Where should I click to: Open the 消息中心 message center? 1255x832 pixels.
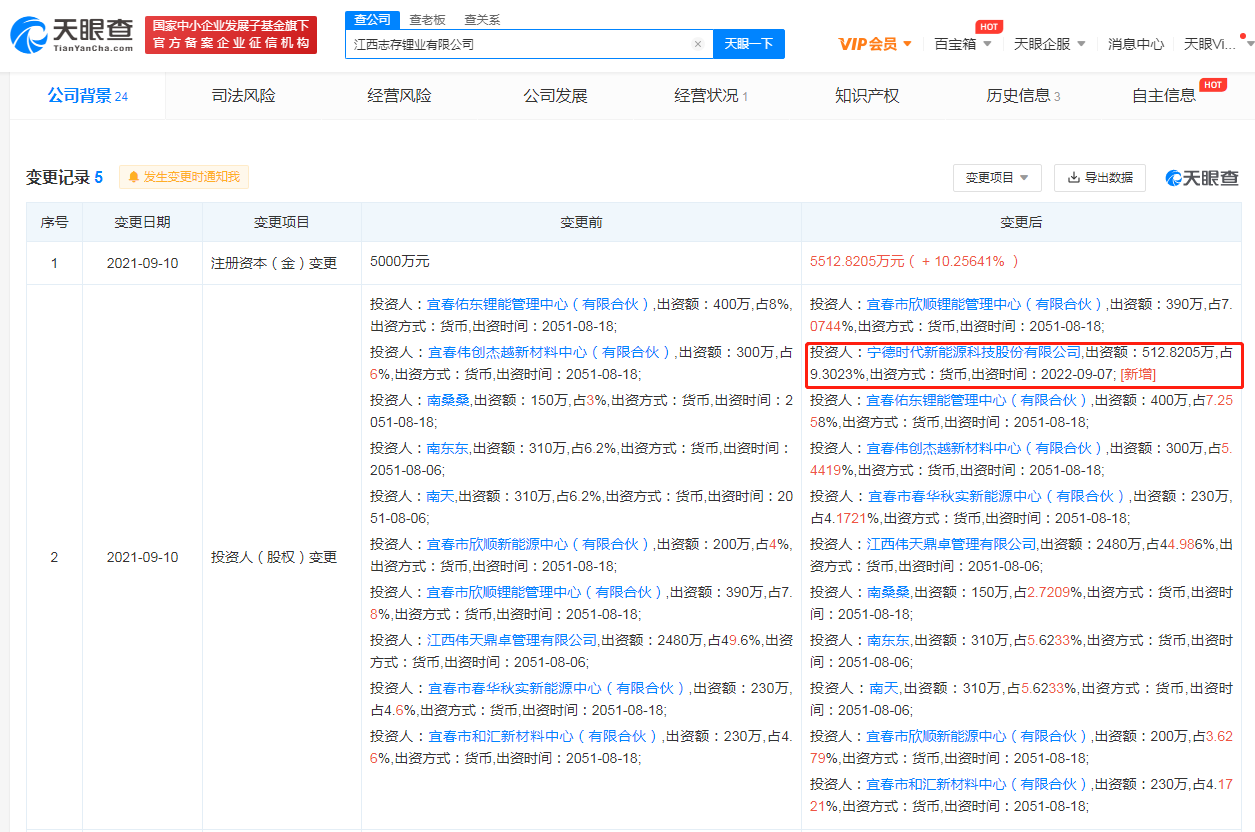(x=1135, y=44)
